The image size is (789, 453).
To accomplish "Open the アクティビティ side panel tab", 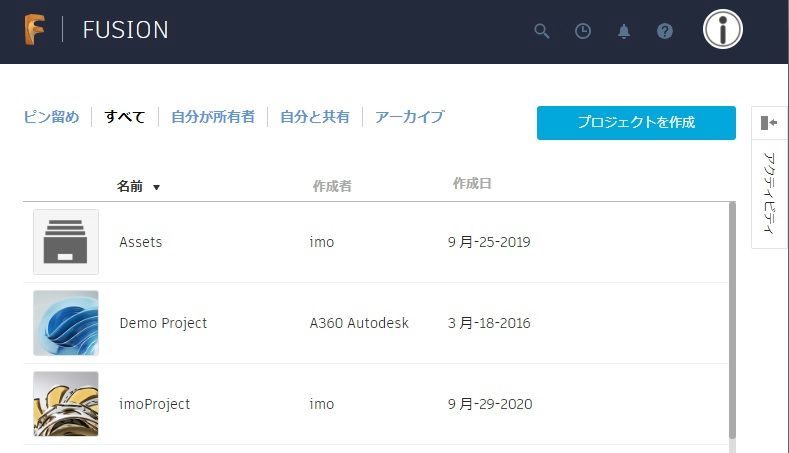I will click(769, 193).
